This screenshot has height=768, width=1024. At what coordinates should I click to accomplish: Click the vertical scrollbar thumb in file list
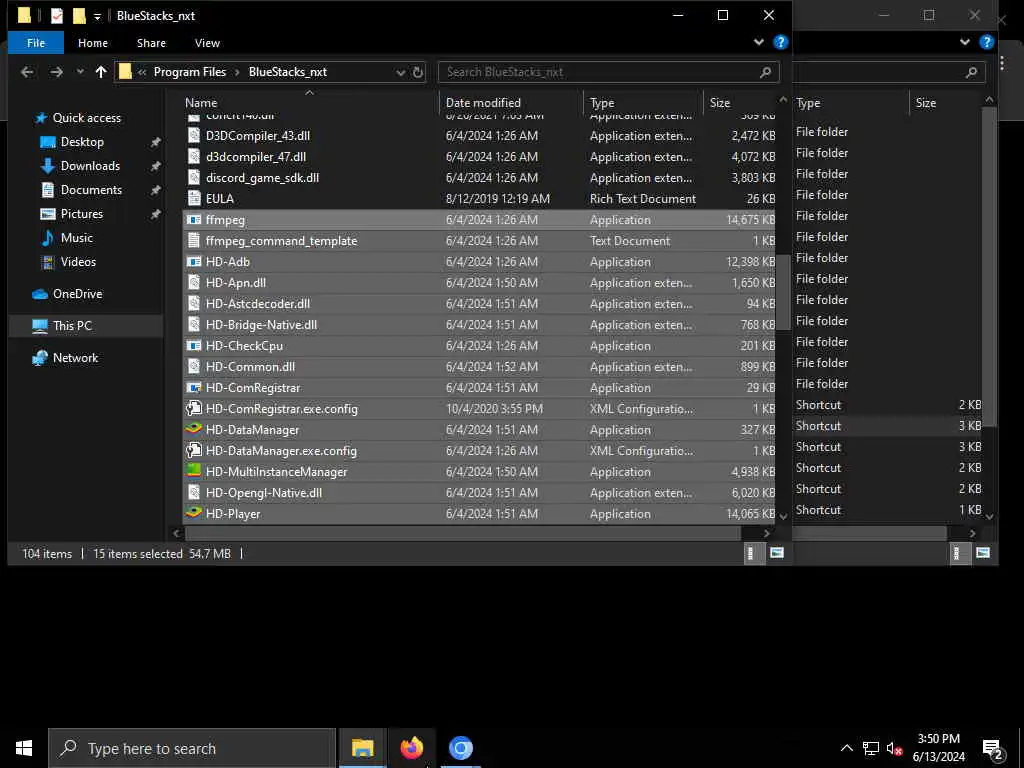click(x=783, y=291)
